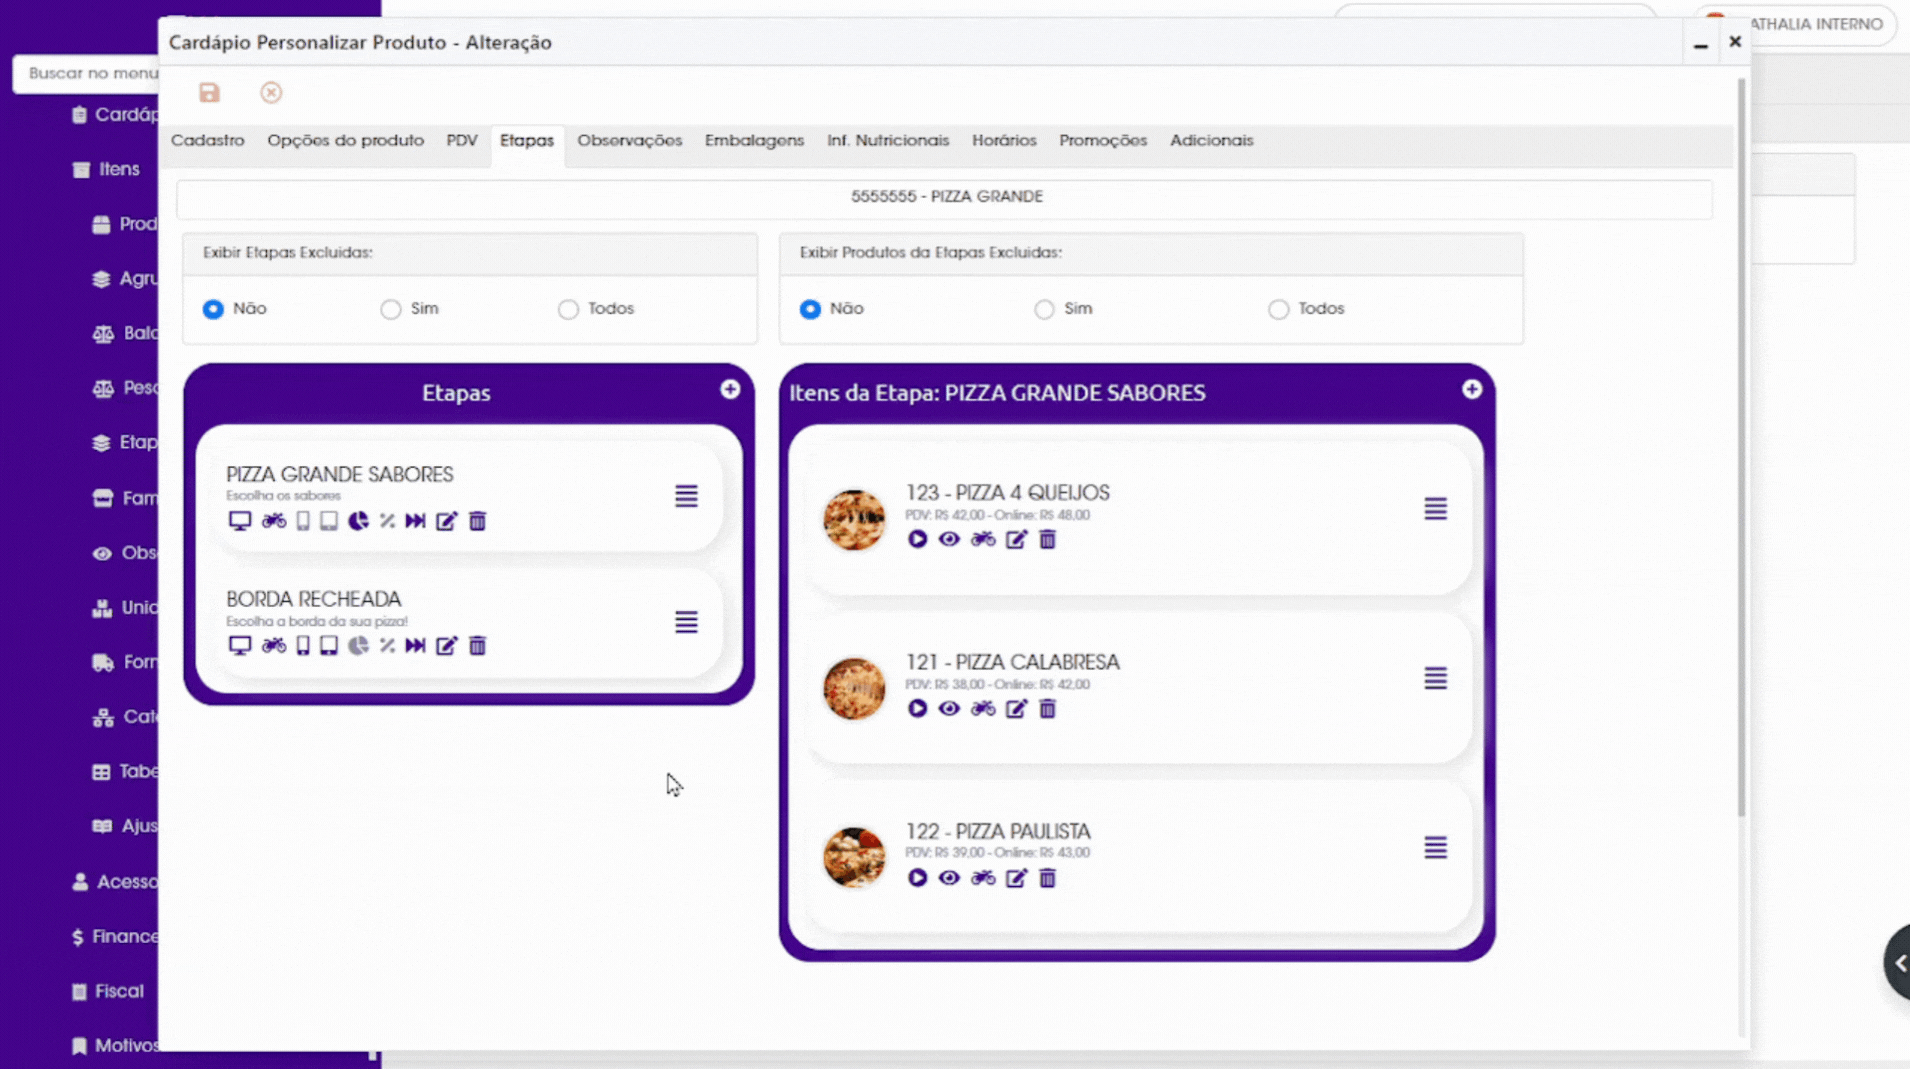Edit Pizza Calabresa item

[x=1016, y=709]
